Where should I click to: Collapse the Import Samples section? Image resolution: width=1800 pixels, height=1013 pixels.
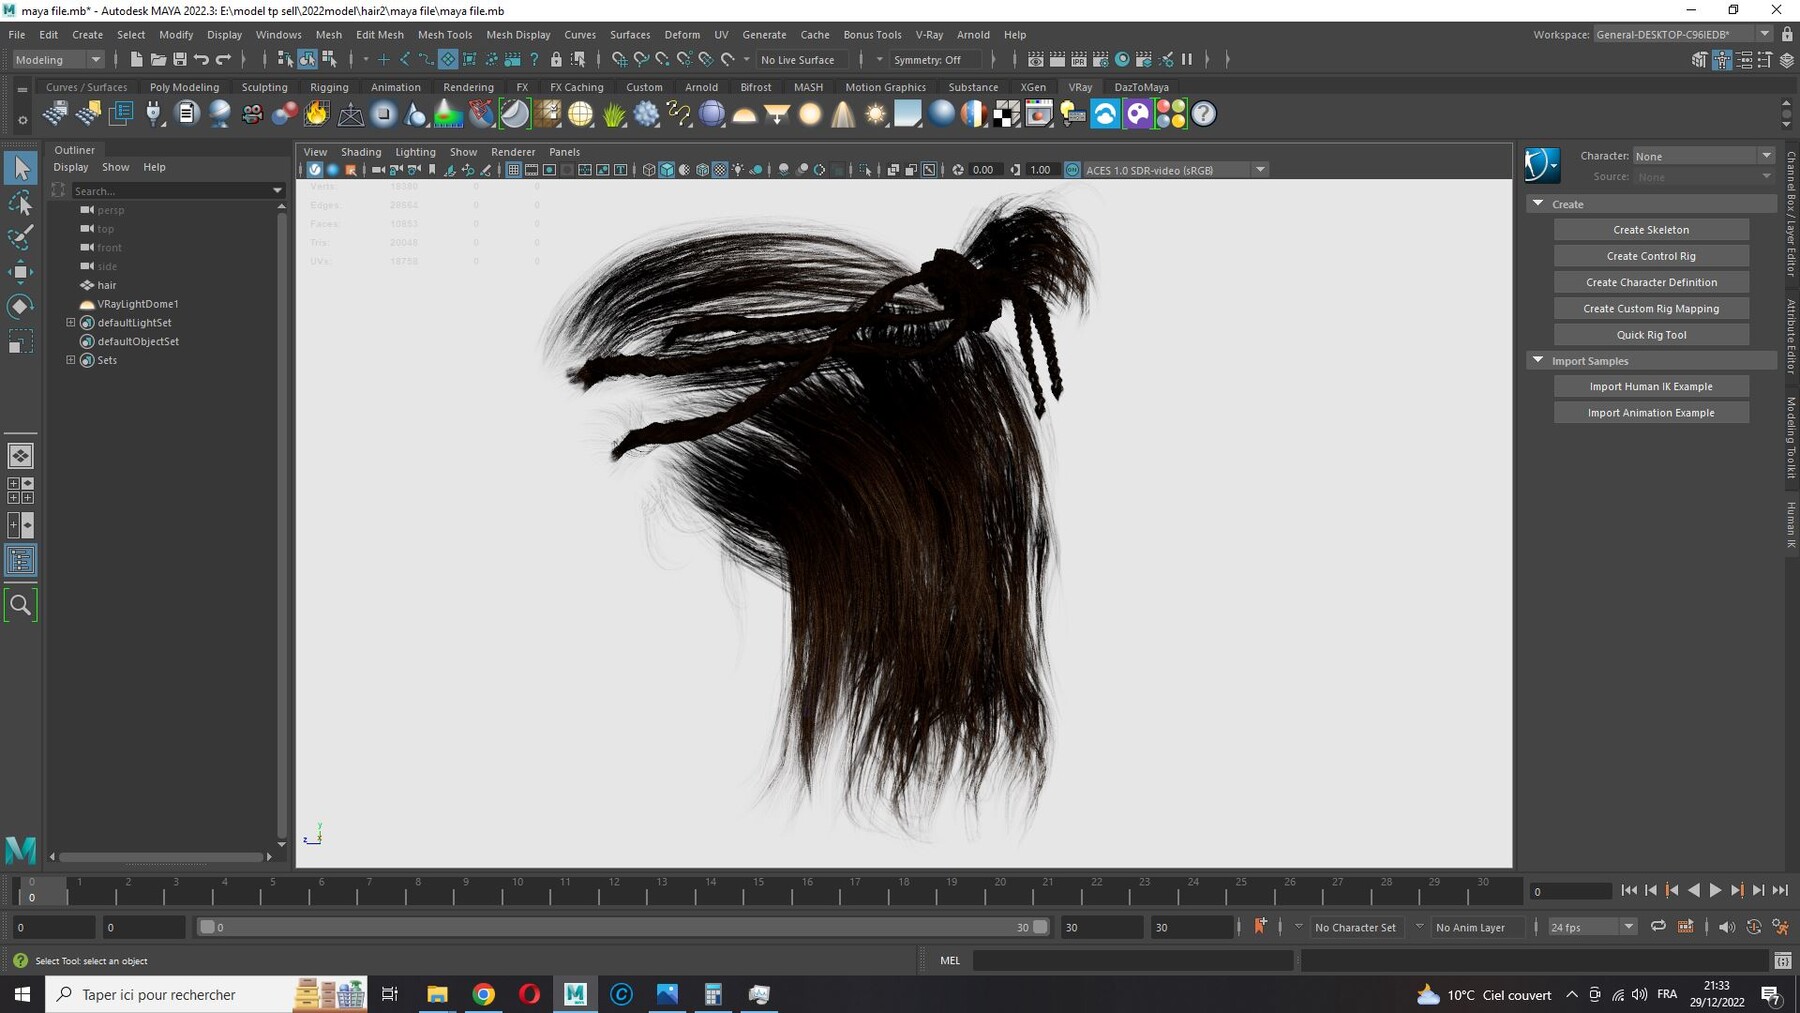[1538, 361]
